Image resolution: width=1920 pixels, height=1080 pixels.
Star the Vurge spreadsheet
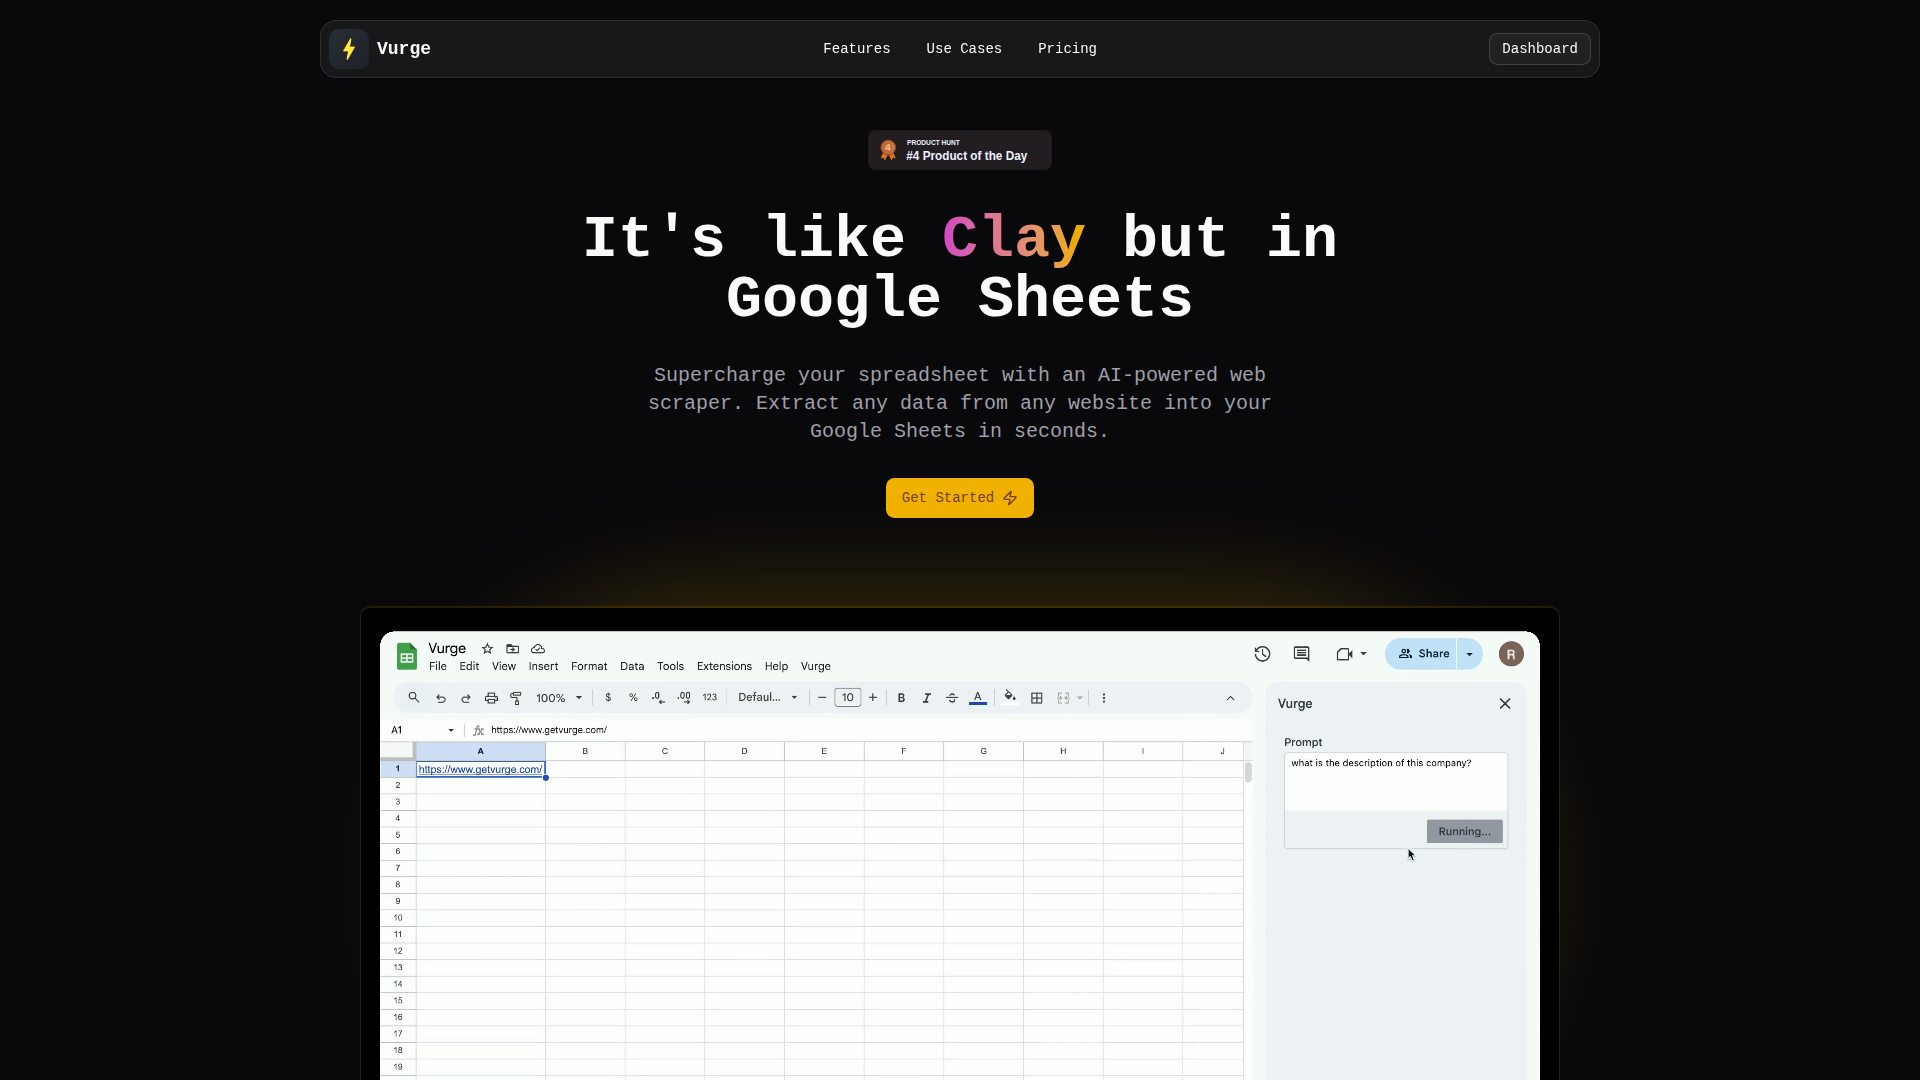pos(487,649)
